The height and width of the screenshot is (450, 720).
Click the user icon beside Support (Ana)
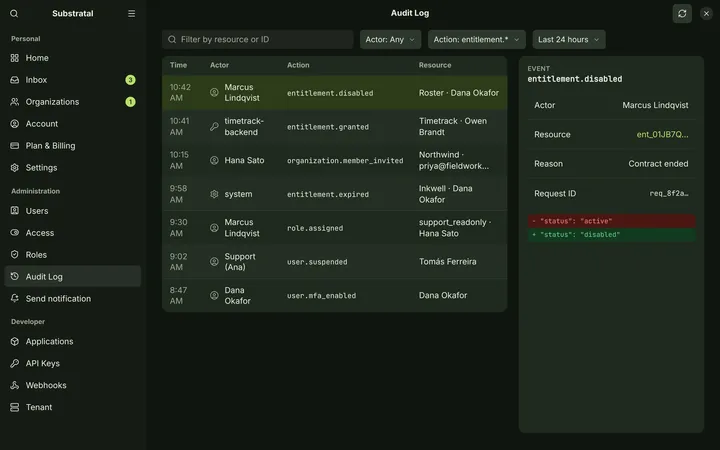click(214, 262)
